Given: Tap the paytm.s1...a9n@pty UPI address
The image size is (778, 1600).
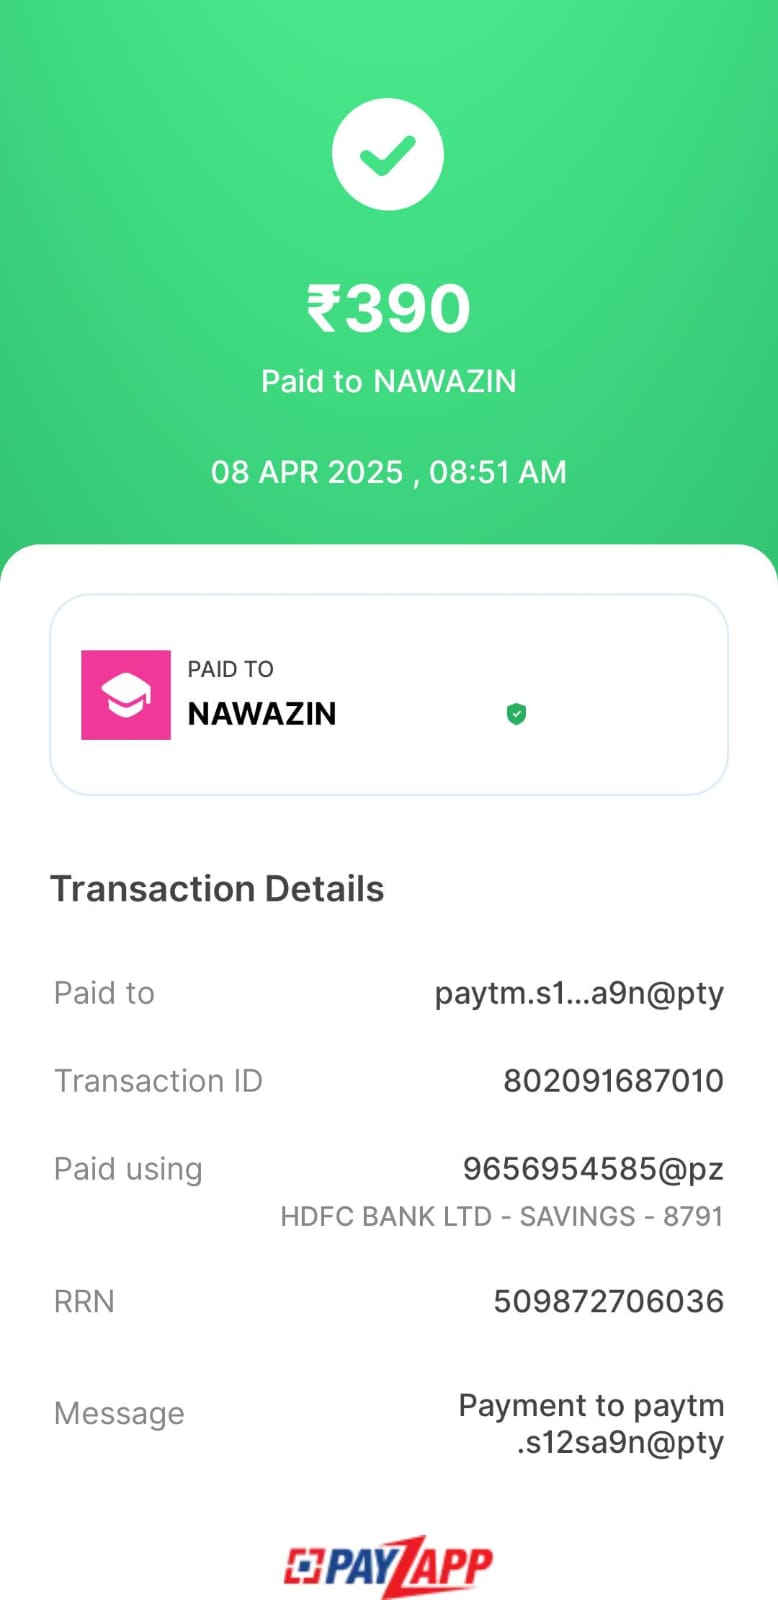Looking at the screenshot, I should [x=579, y=993].
